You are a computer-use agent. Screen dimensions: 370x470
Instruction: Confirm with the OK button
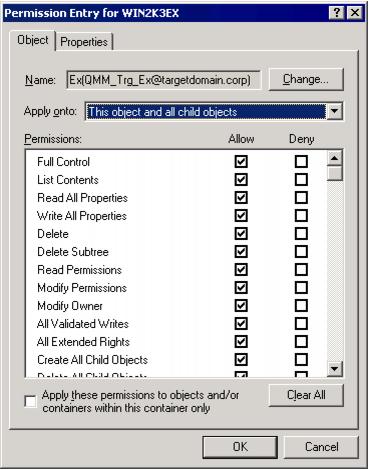(x=240, y=447)
